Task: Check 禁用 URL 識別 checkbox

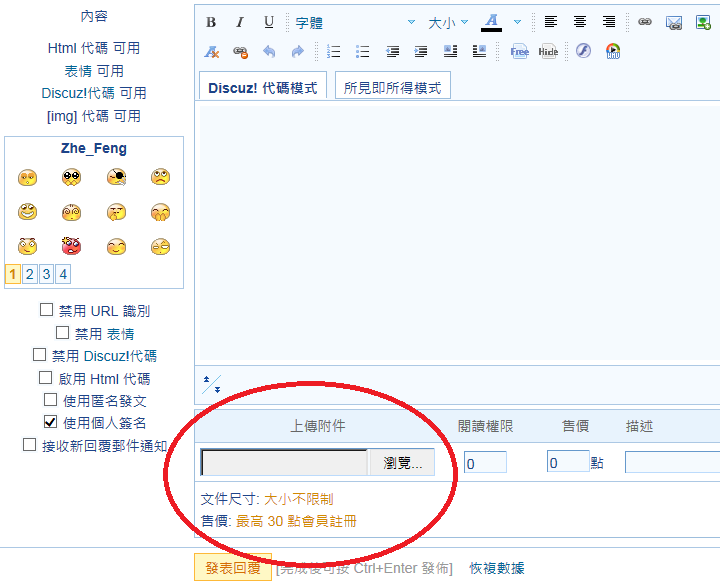Action: [46, 309]
